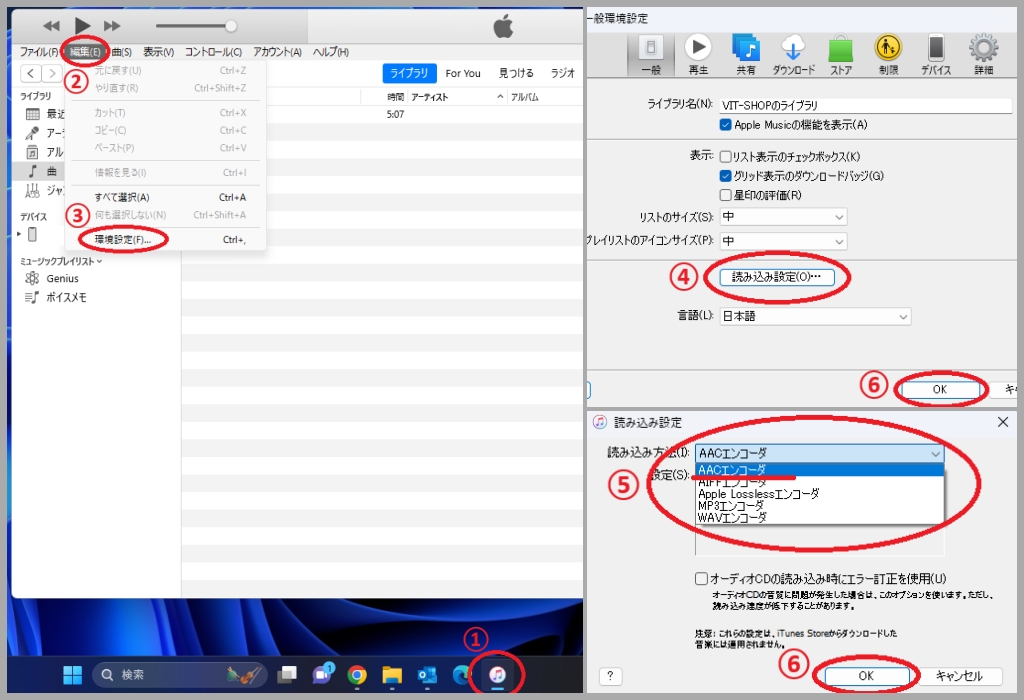Select MP3エンコーダ from the list
Viewport: 1024px width, 700px height.
click(x=820, y=506)
